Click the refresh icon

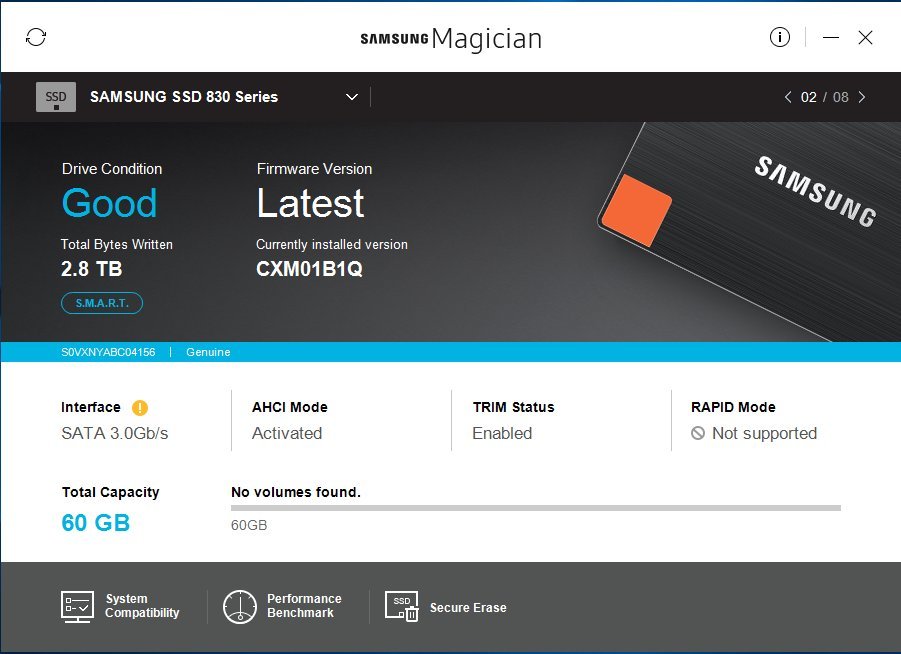[x=36, y=37]
